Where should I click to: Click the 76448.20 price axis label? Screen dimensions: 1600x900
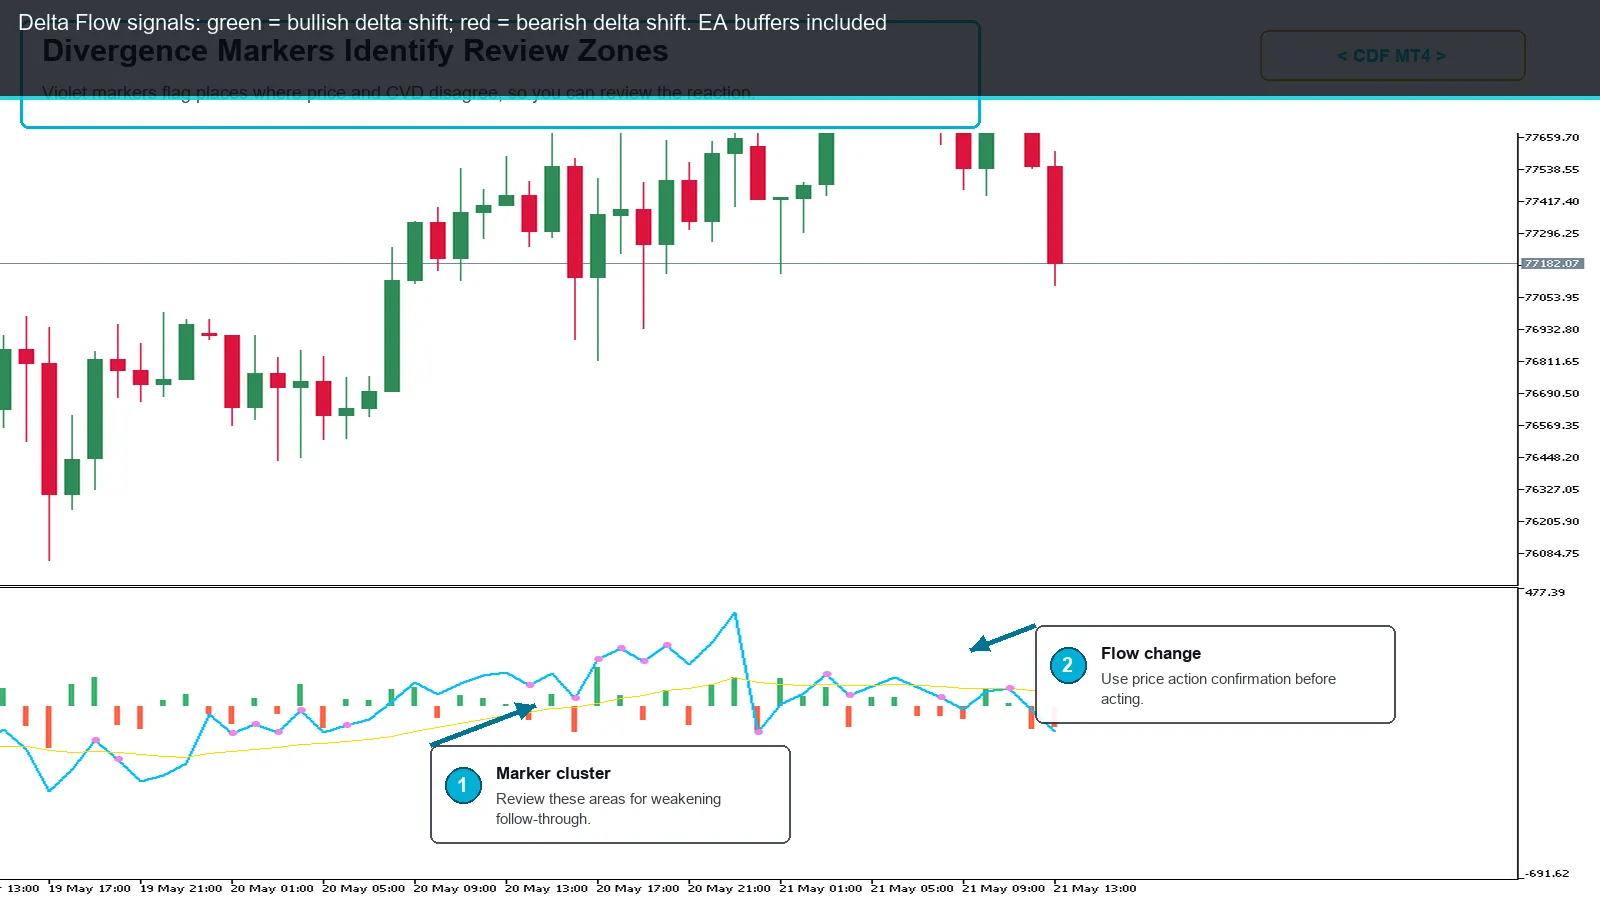pyautogui.click(x=1552, y=457)
